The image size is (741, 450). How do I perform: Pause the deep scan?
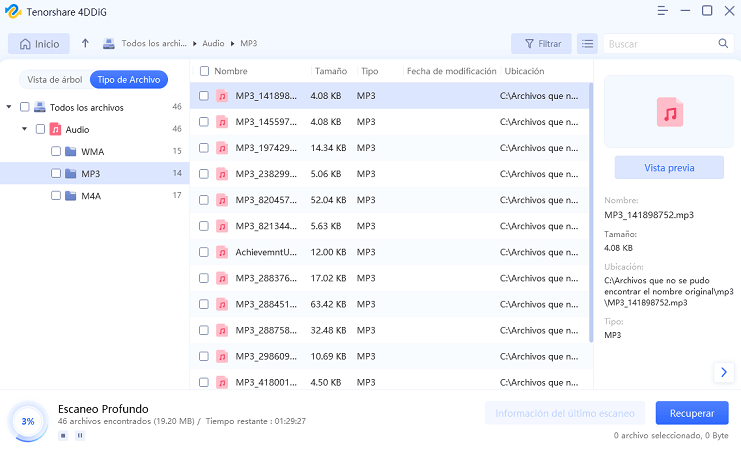click(79, 435)
